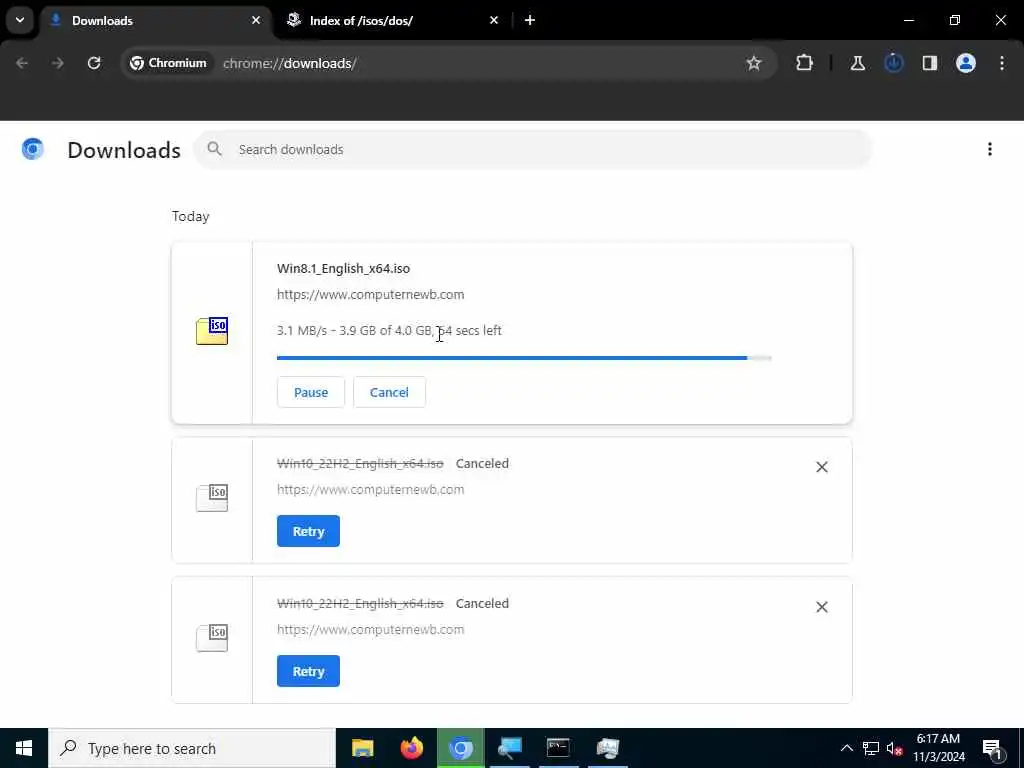Pause the Win8.1 download
This screenshot has height=768, width=1024.
311,392
